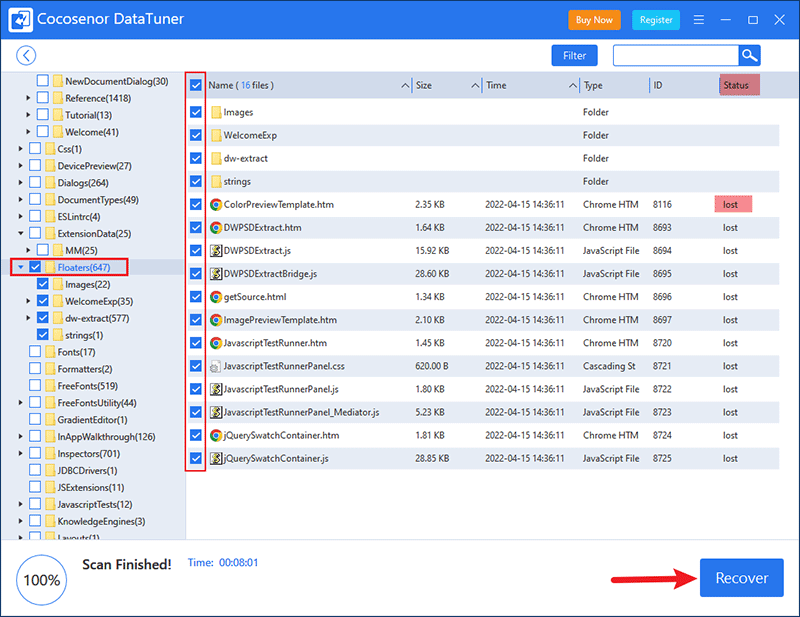
Task: Click folder icon of dw-extract row in file list
Action: (216, 158)
